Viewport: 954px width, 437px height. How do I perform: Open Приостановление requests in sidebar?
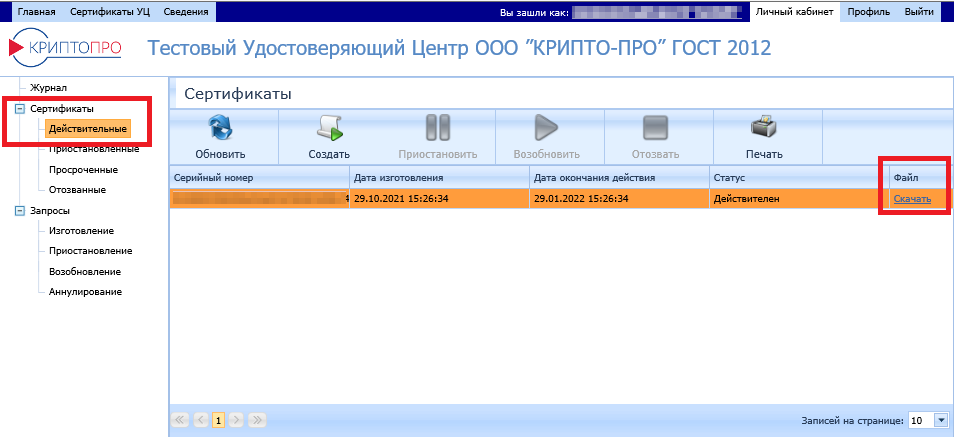pyautogui.click(x=91, y=251)
